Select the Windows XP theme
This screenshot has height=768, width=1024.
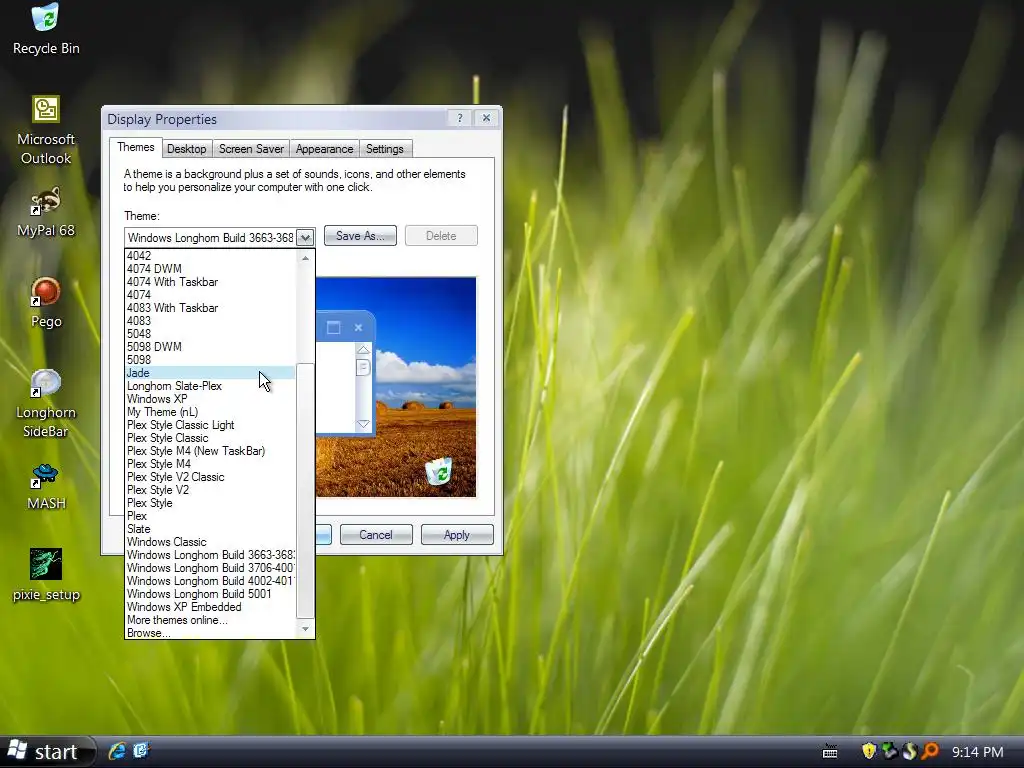(210, 399)
